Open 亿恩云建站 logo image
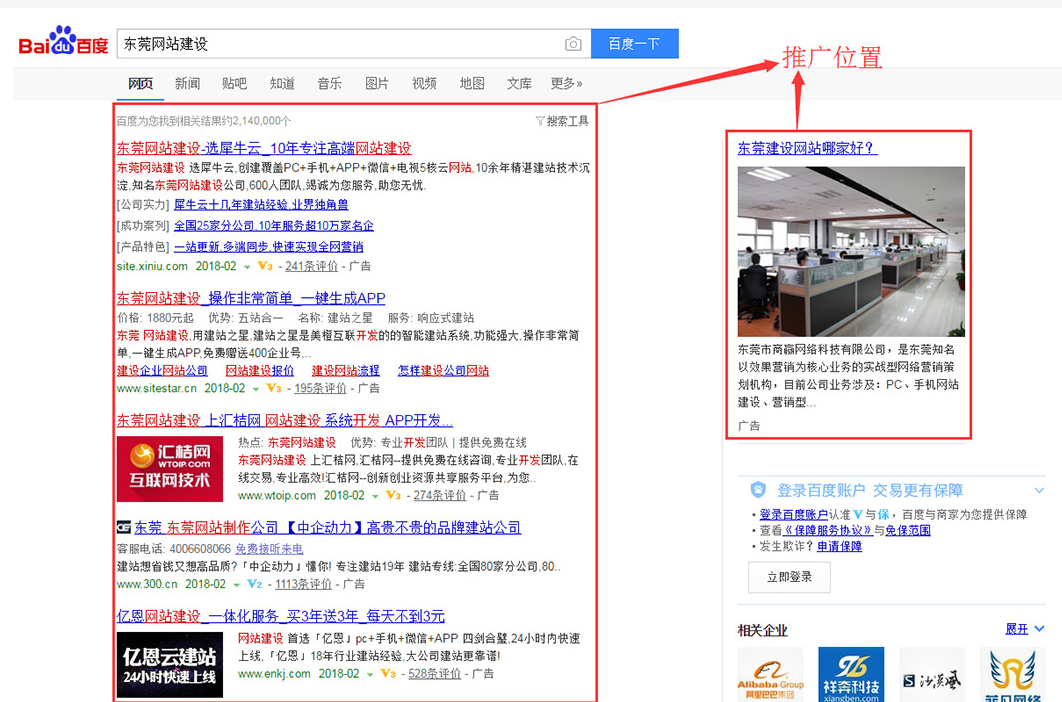 coord(169,665)
